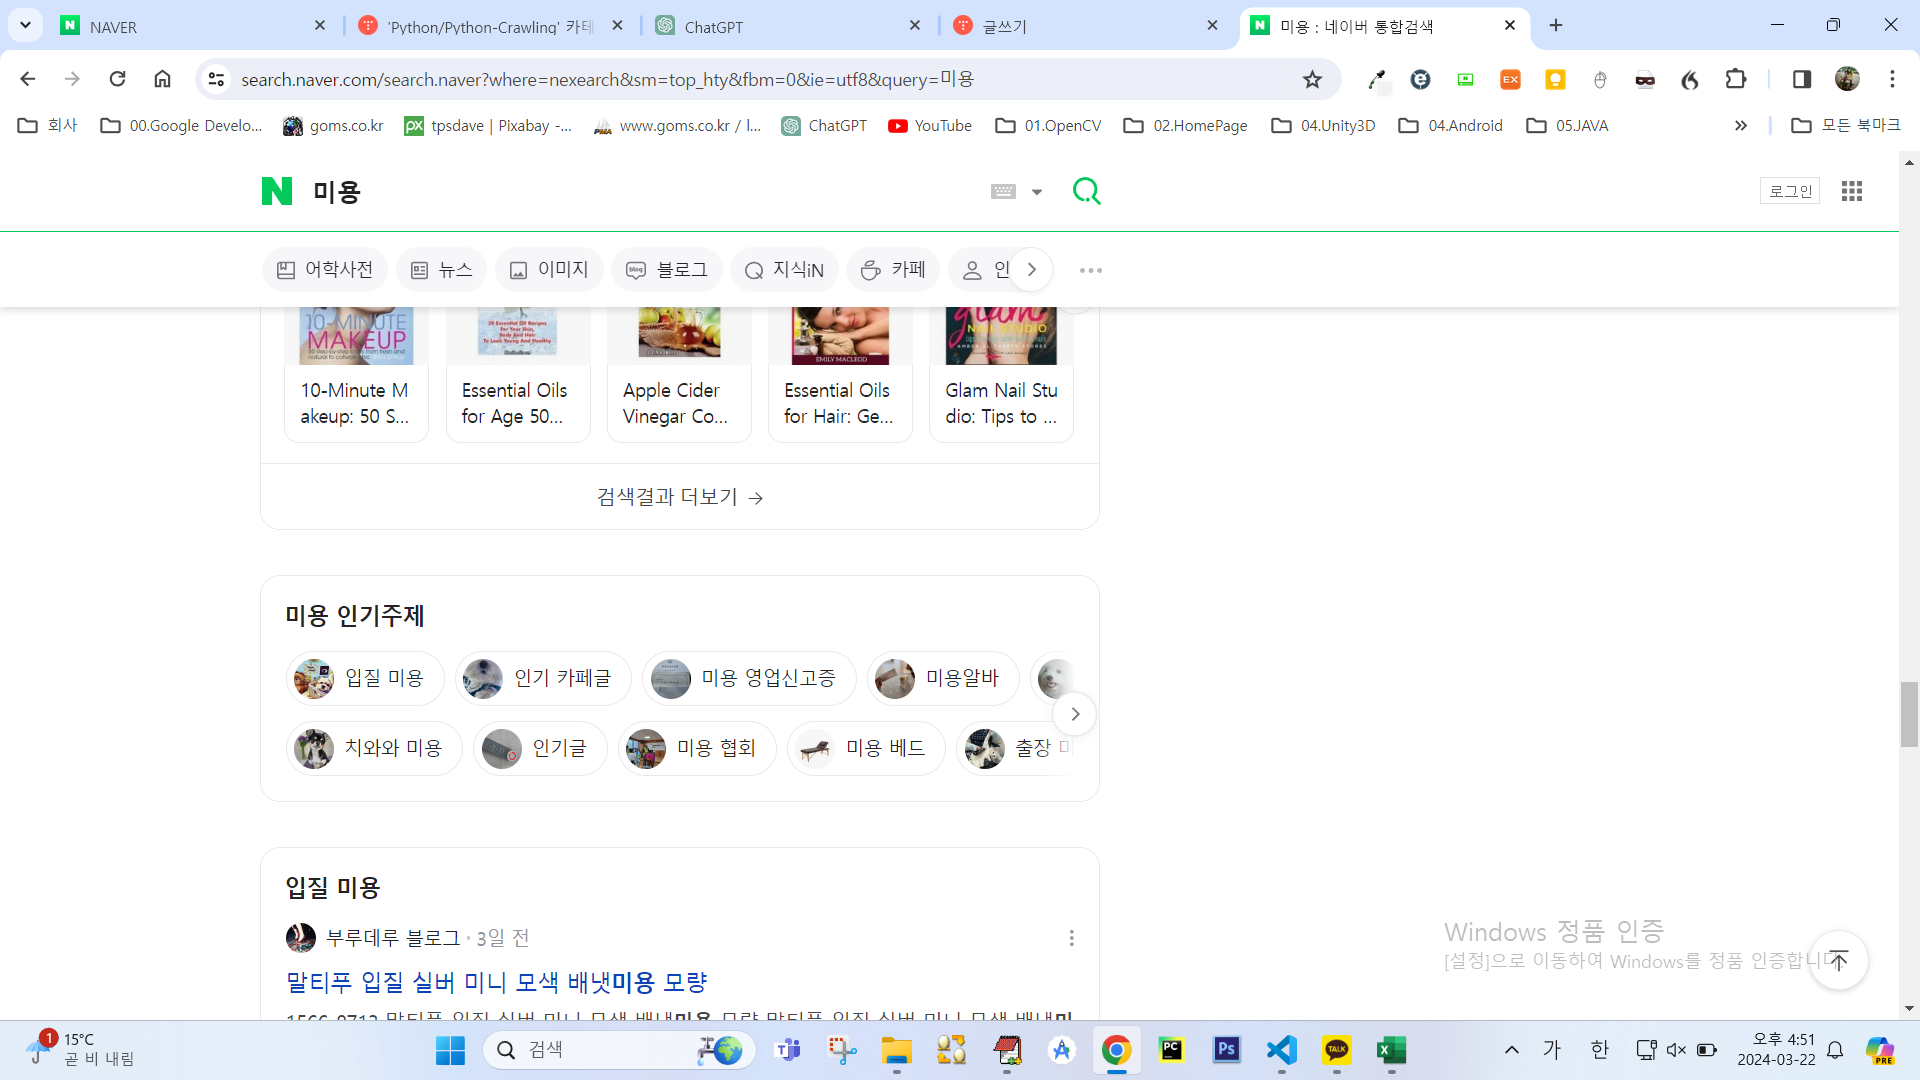Select the 블로그 search tab

667,270
